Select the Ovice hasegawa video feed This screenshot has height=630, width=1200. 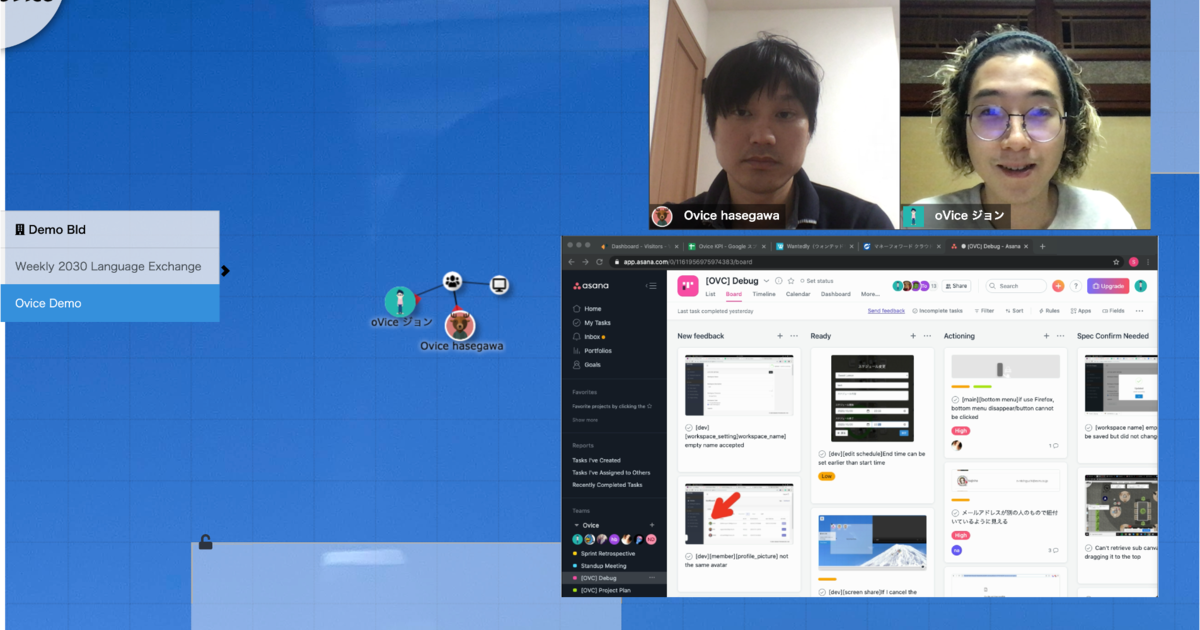[x=774, y=115]
